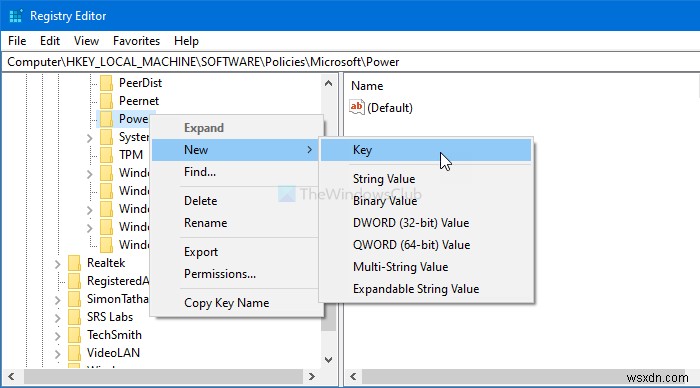Select Binary Value in the submenu
Viewport: 700px width, 388px height.
(426, 201)
